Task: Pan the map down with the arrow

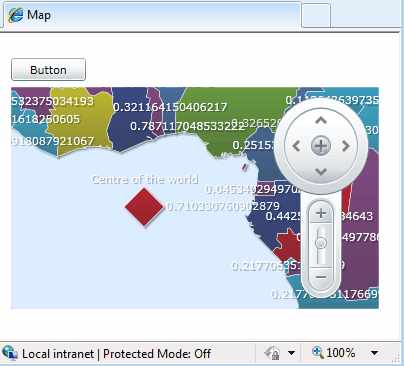Action: (x=321, y=172)
